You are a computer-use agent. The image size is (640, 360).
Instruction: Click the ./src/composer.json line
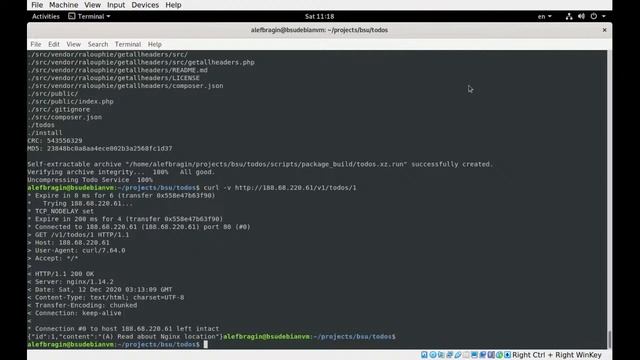tap(65, 117)
